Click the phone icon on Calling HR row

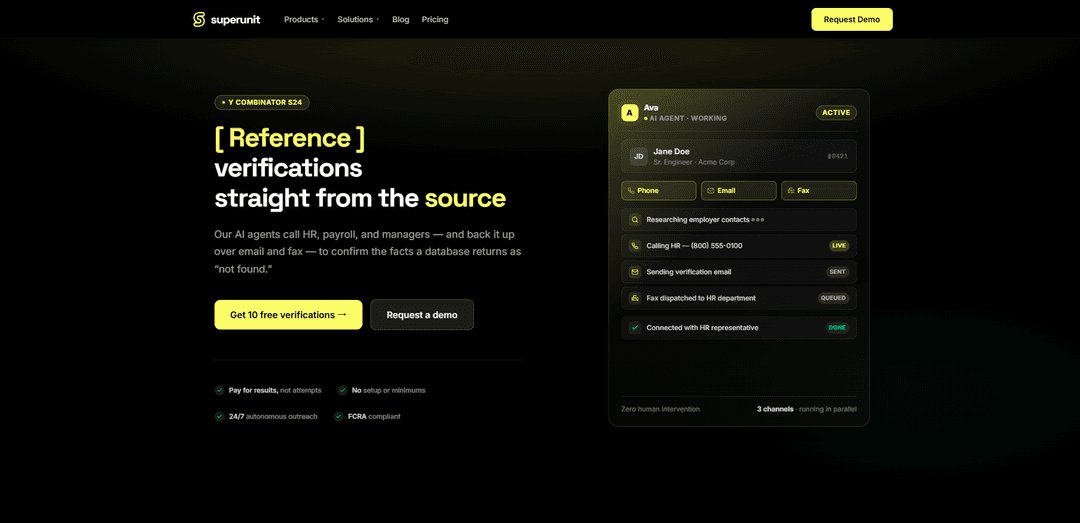pos(634,245)
